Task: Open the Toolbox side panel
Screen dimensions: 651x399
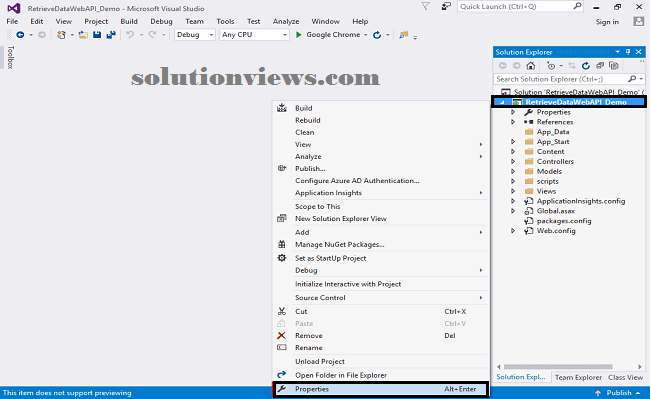Action: [10, 57]
